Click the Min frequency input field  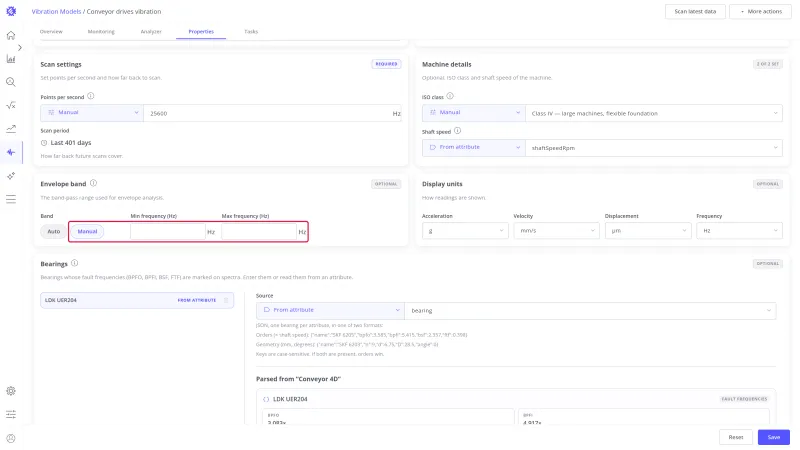(168, 232)
